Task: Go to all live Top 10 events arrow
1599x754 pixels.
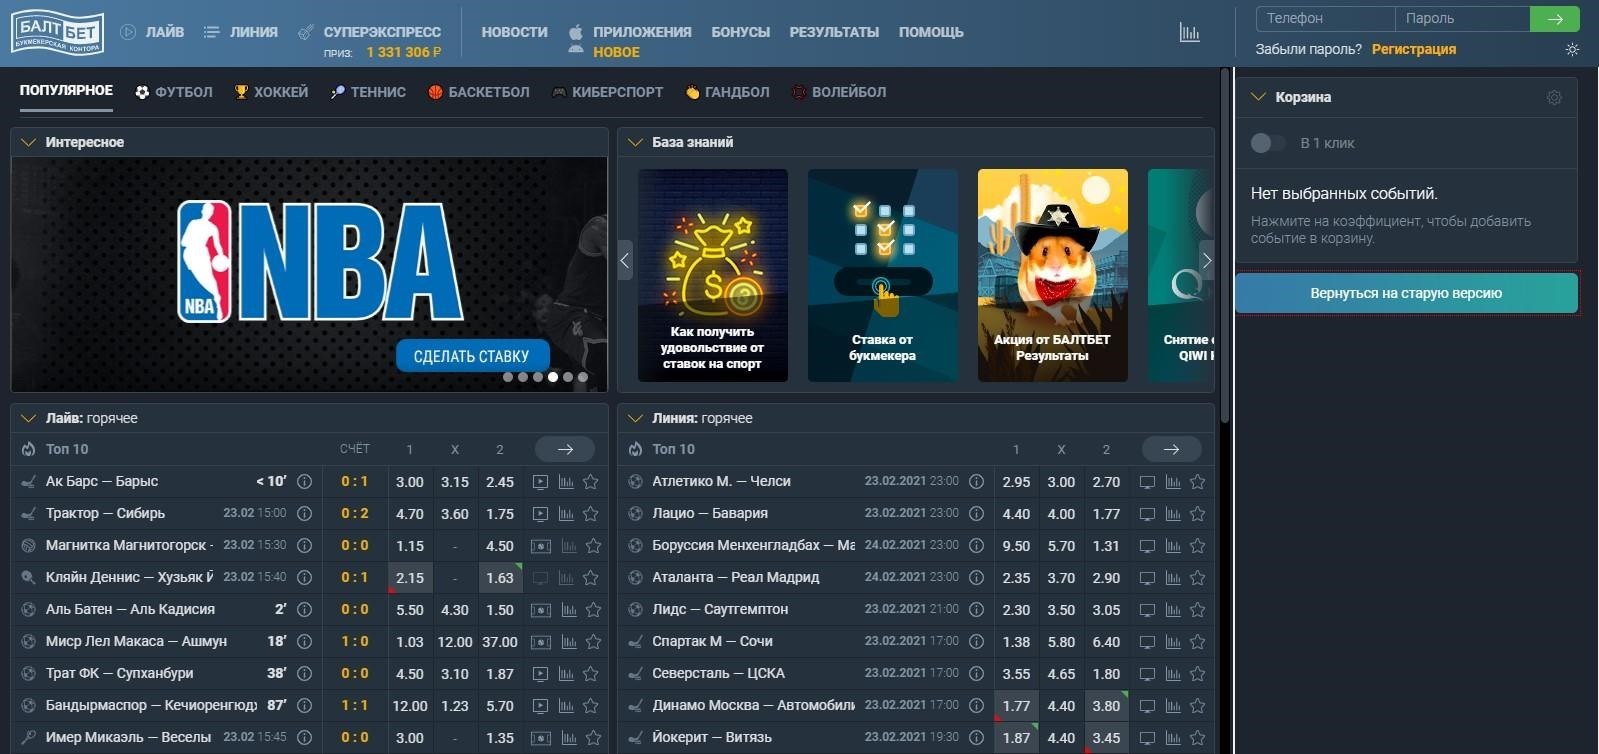Action: pos(565,449)
